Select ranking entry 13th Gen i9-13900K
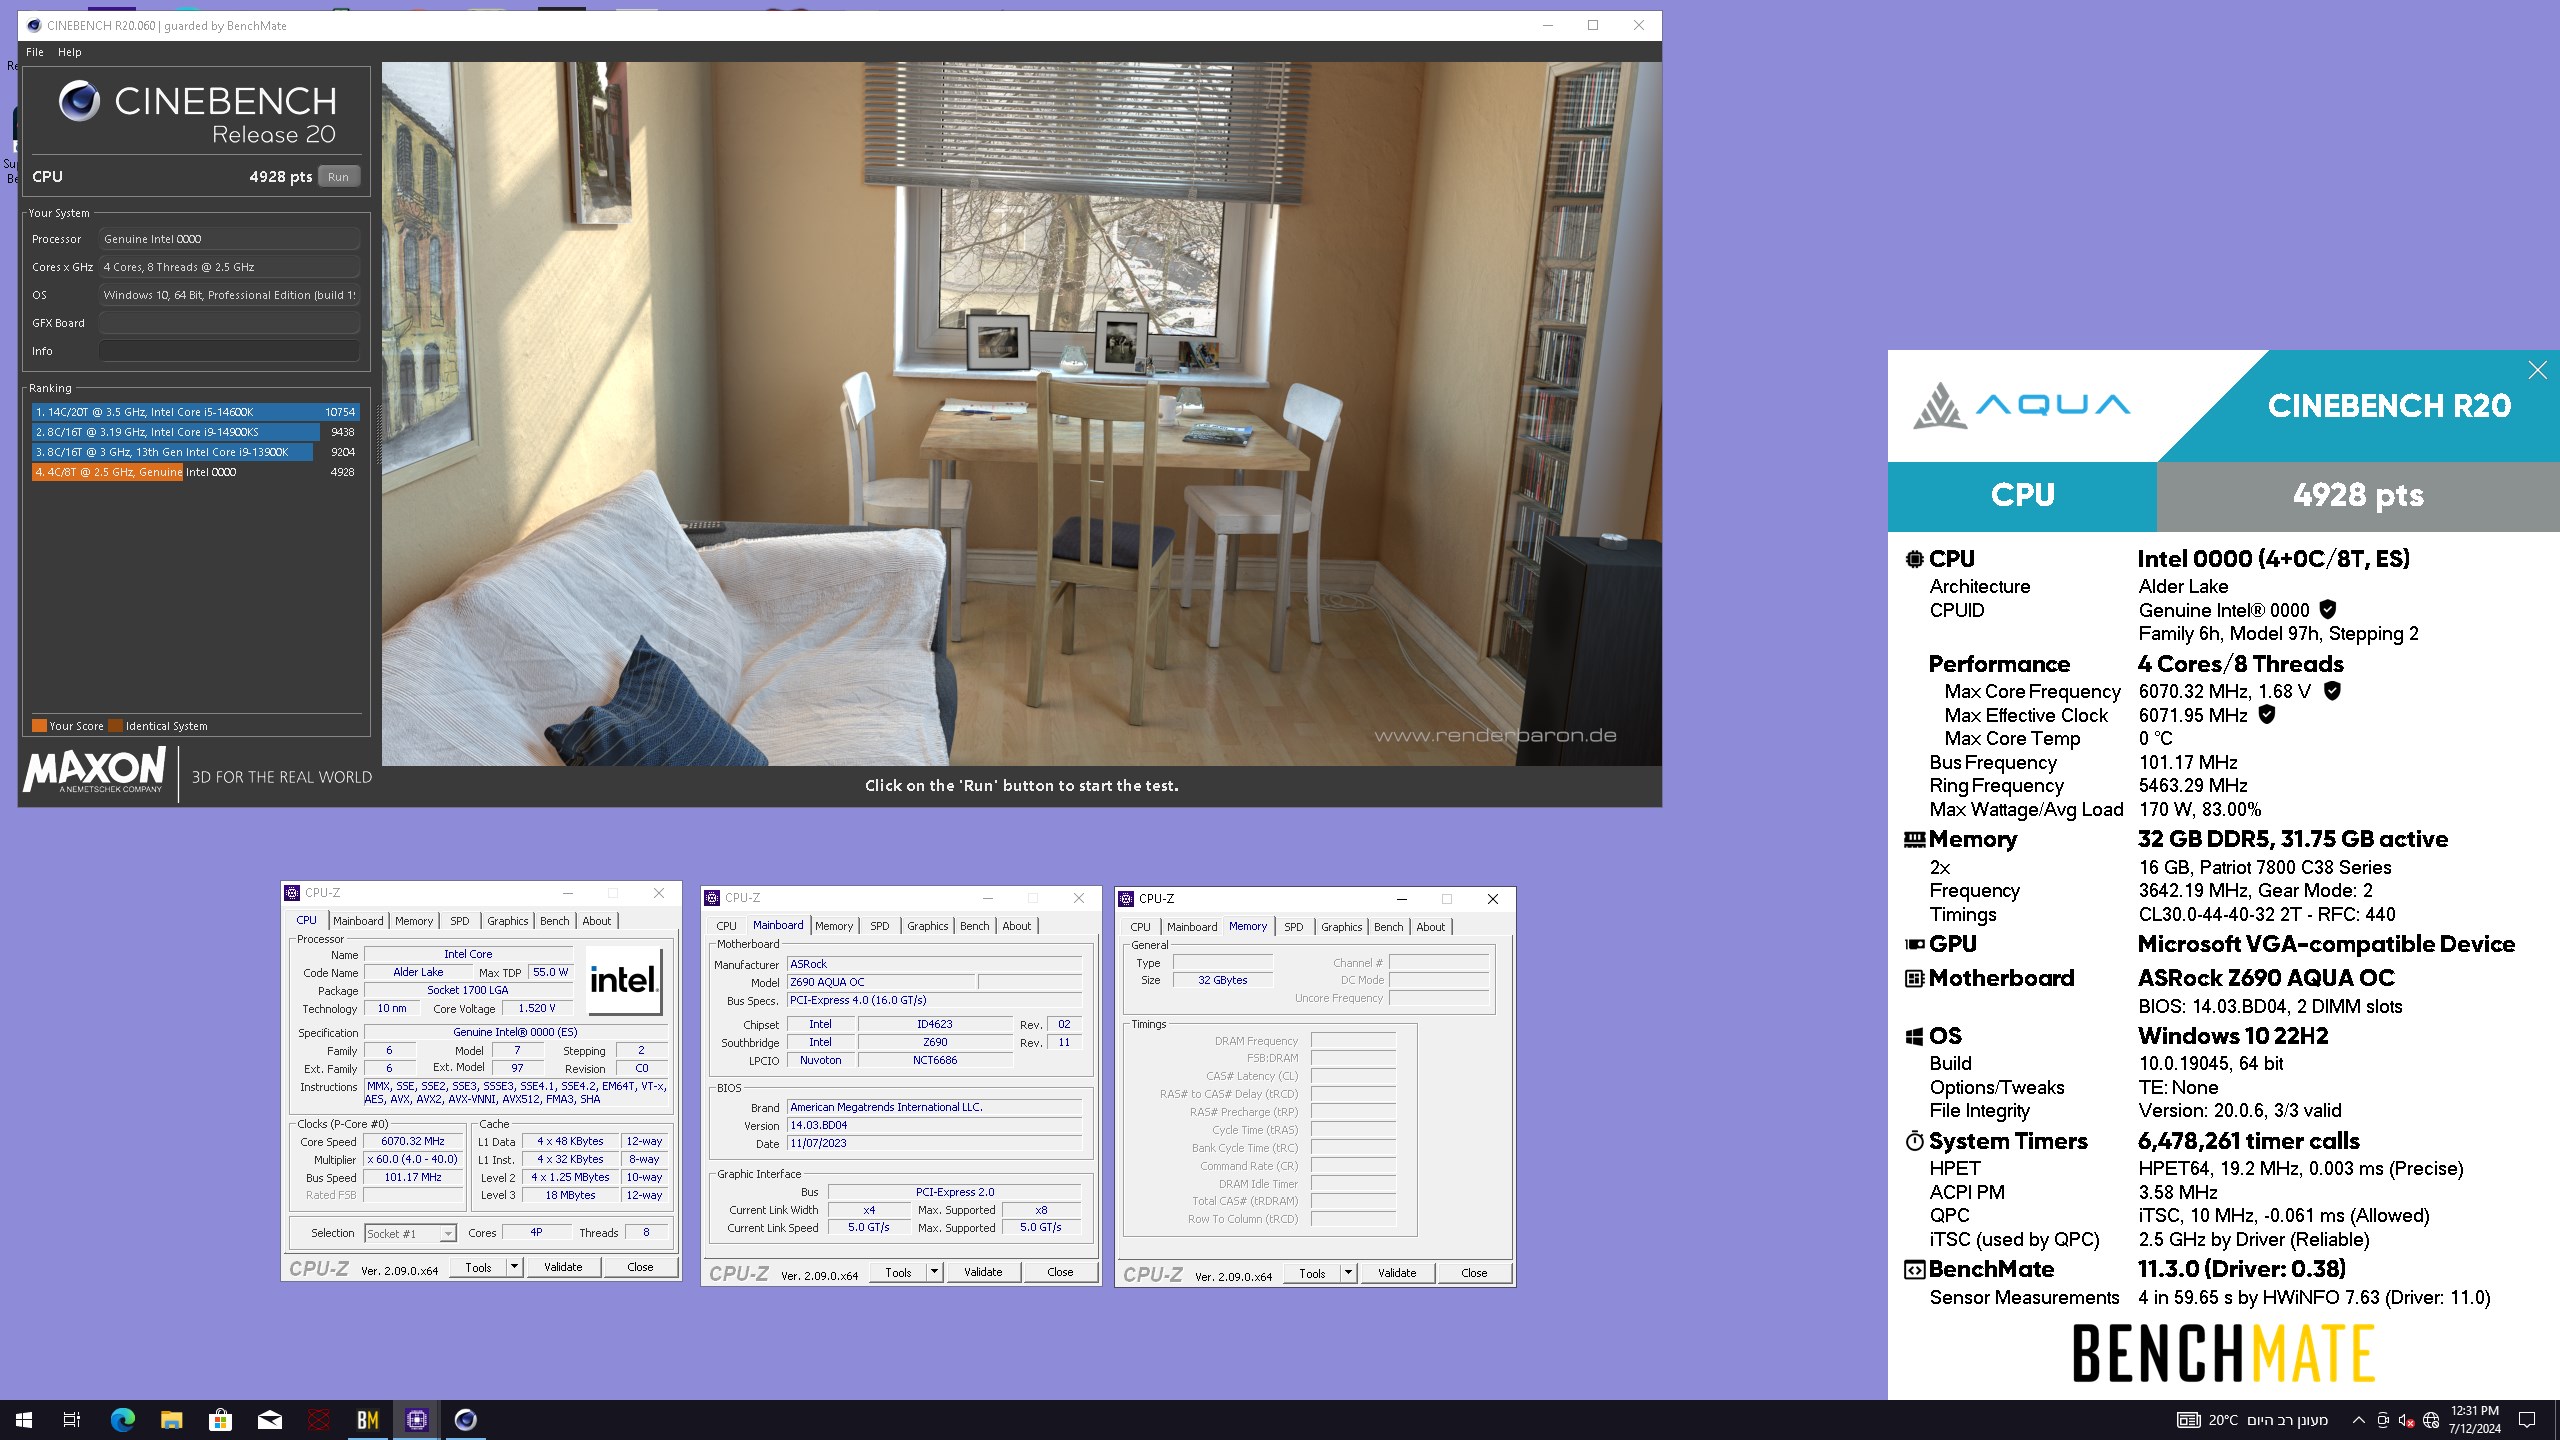2560x1440 pixels. tap(195, 452)
